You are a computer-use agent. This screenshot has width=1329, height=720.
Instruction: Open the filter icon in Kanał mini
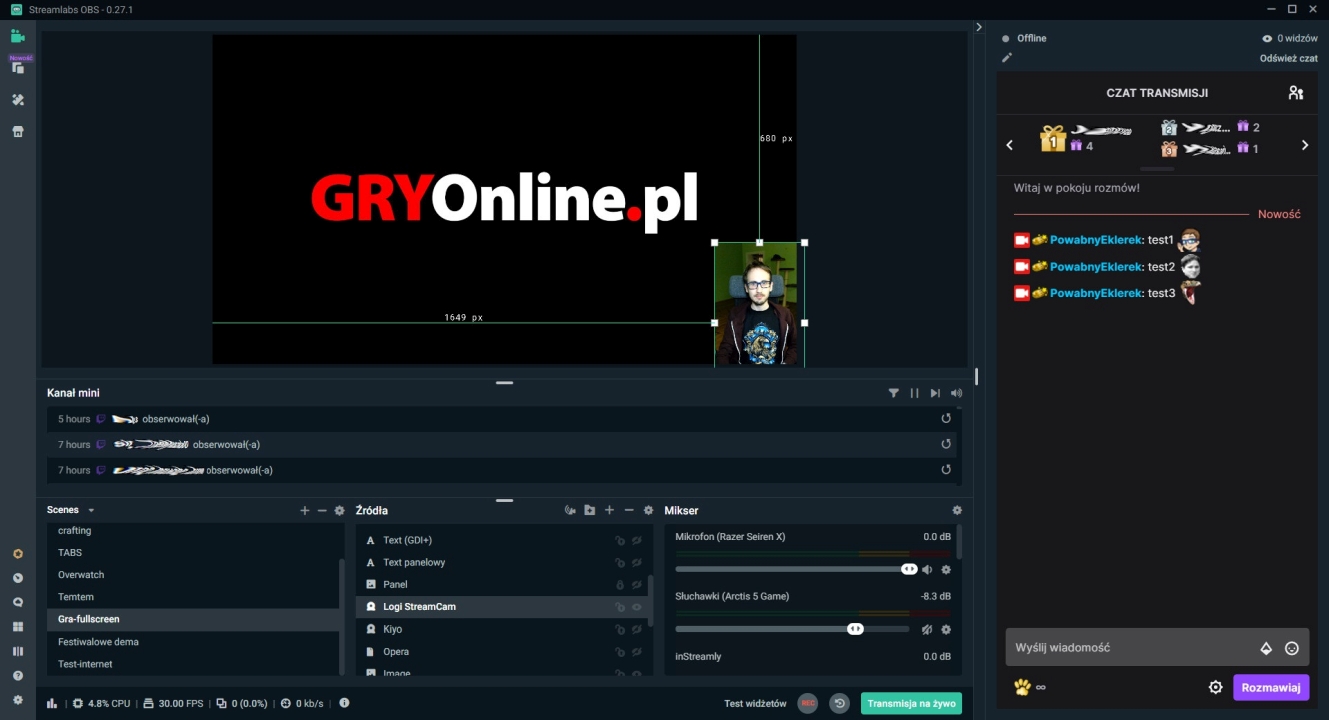893,393
